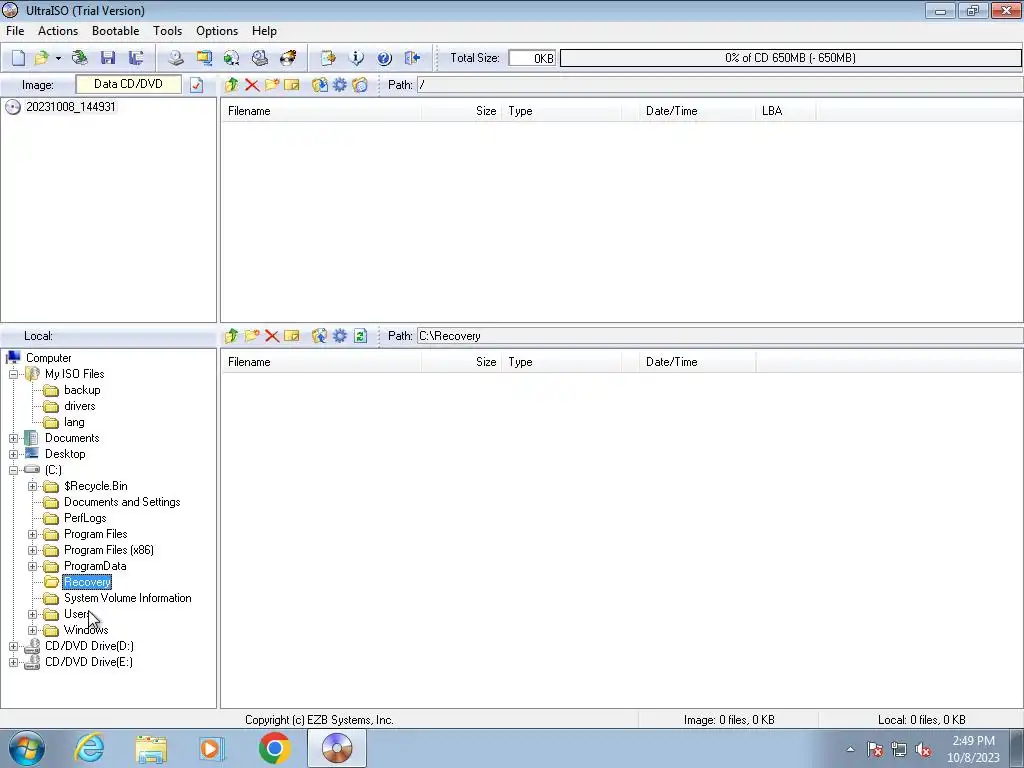Click the Make CD/DVD Image icon
Image resolution: width=1024 pixels, height=768 pixels.
click(176, 58)
